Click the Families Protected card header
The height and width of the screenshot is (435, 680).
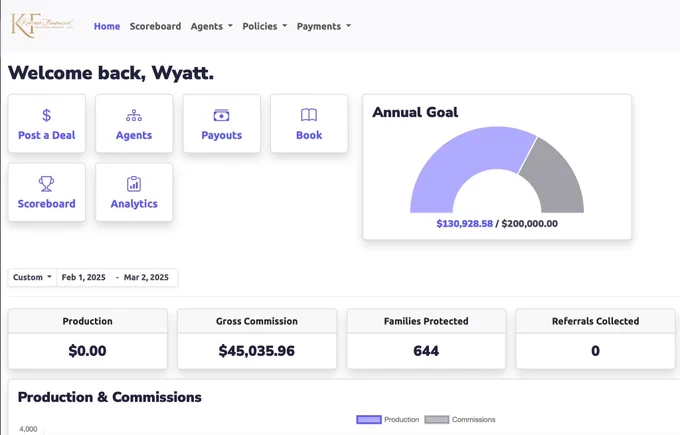426,321
